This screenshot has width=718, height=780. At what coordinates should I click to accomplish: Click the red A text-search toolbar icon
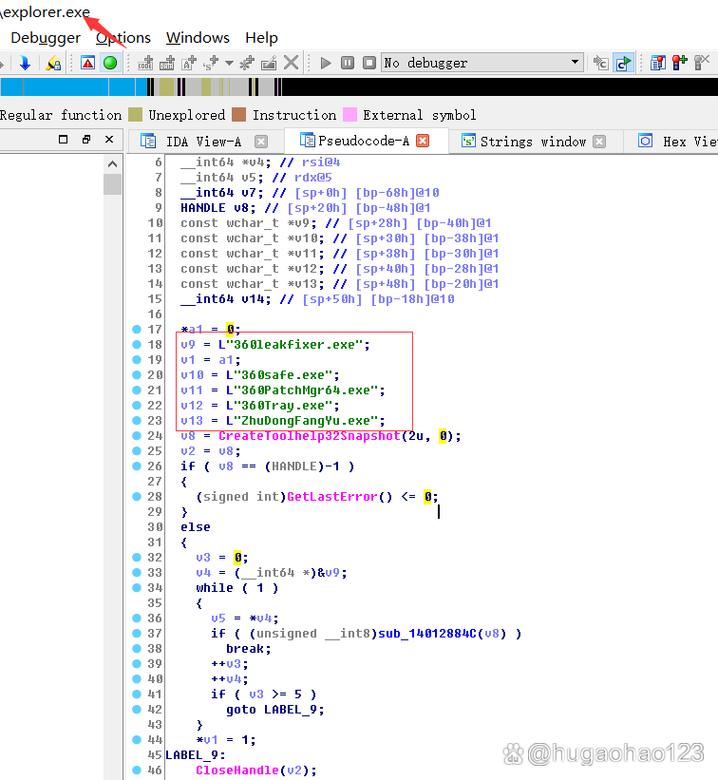[x=88, y=63]
